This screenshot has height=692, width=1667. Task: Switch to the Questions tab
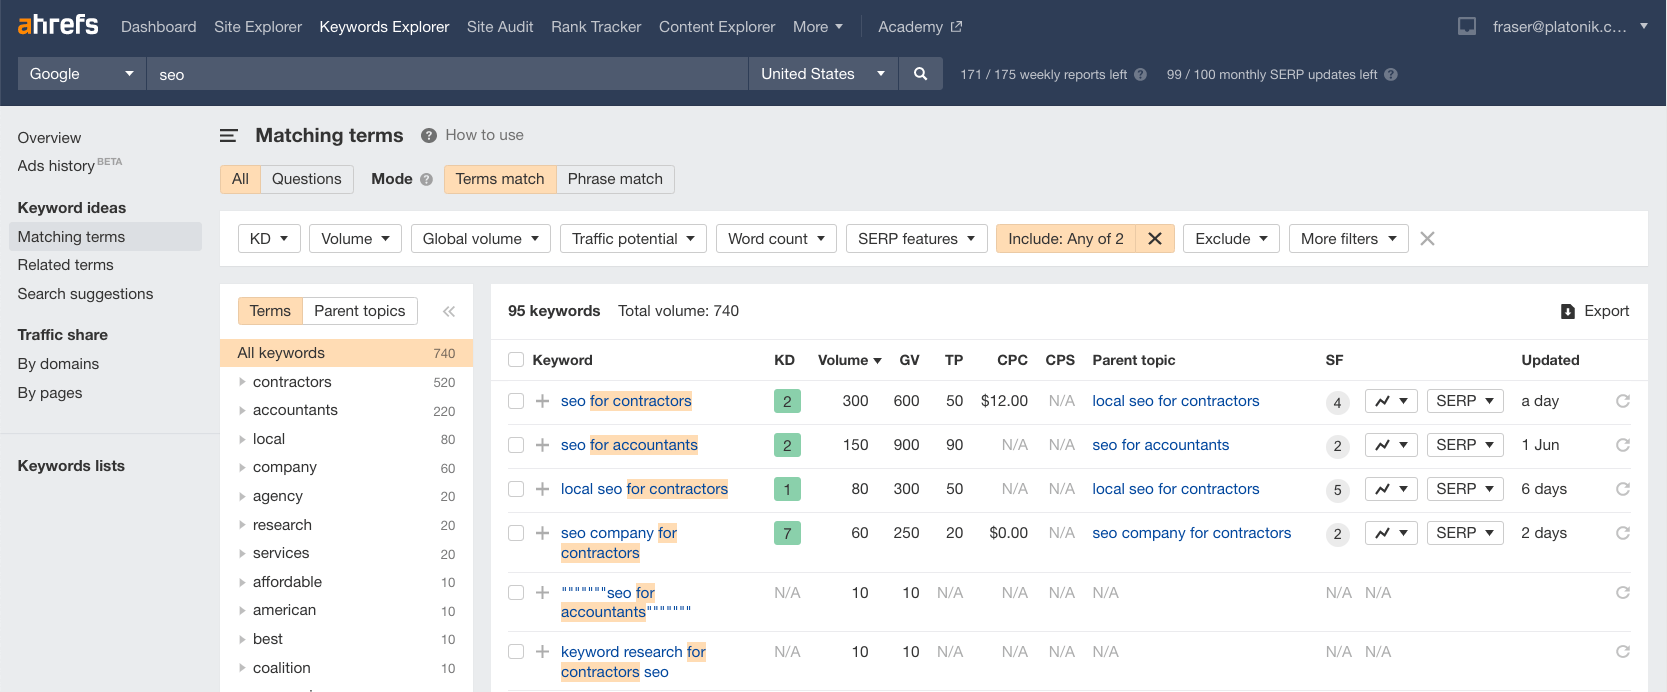tap(307, 179)
